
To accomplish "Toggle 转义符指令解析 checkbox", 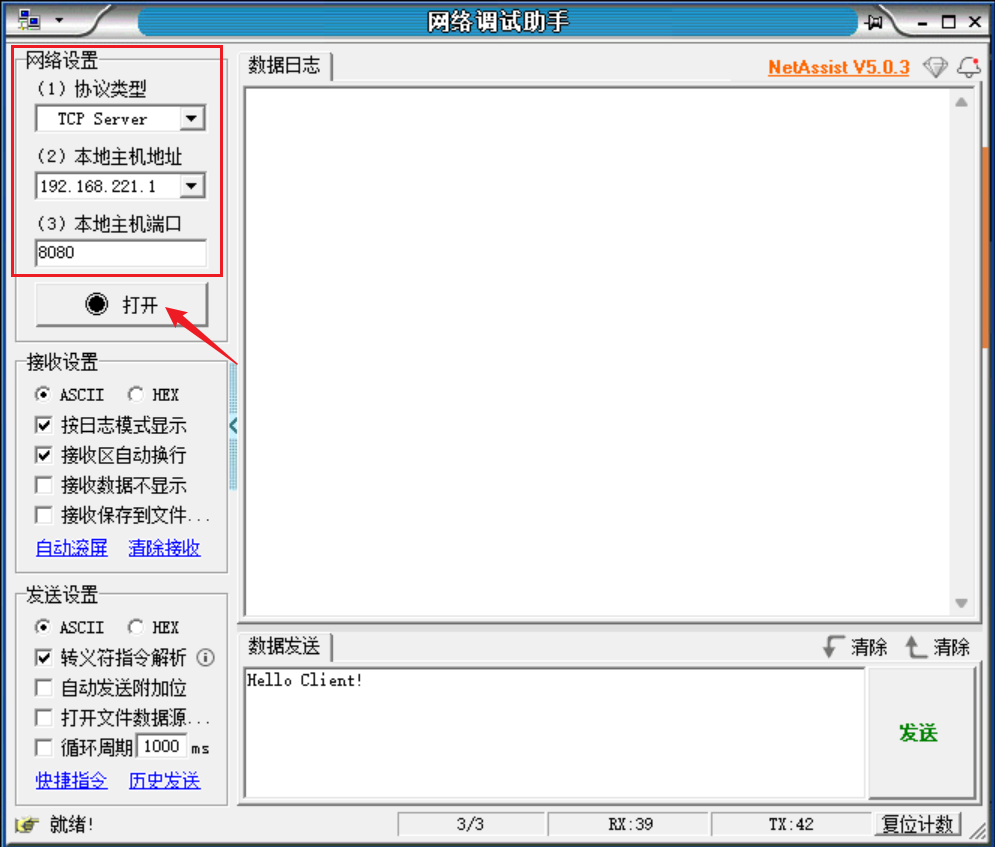I will tap(44, 657).
